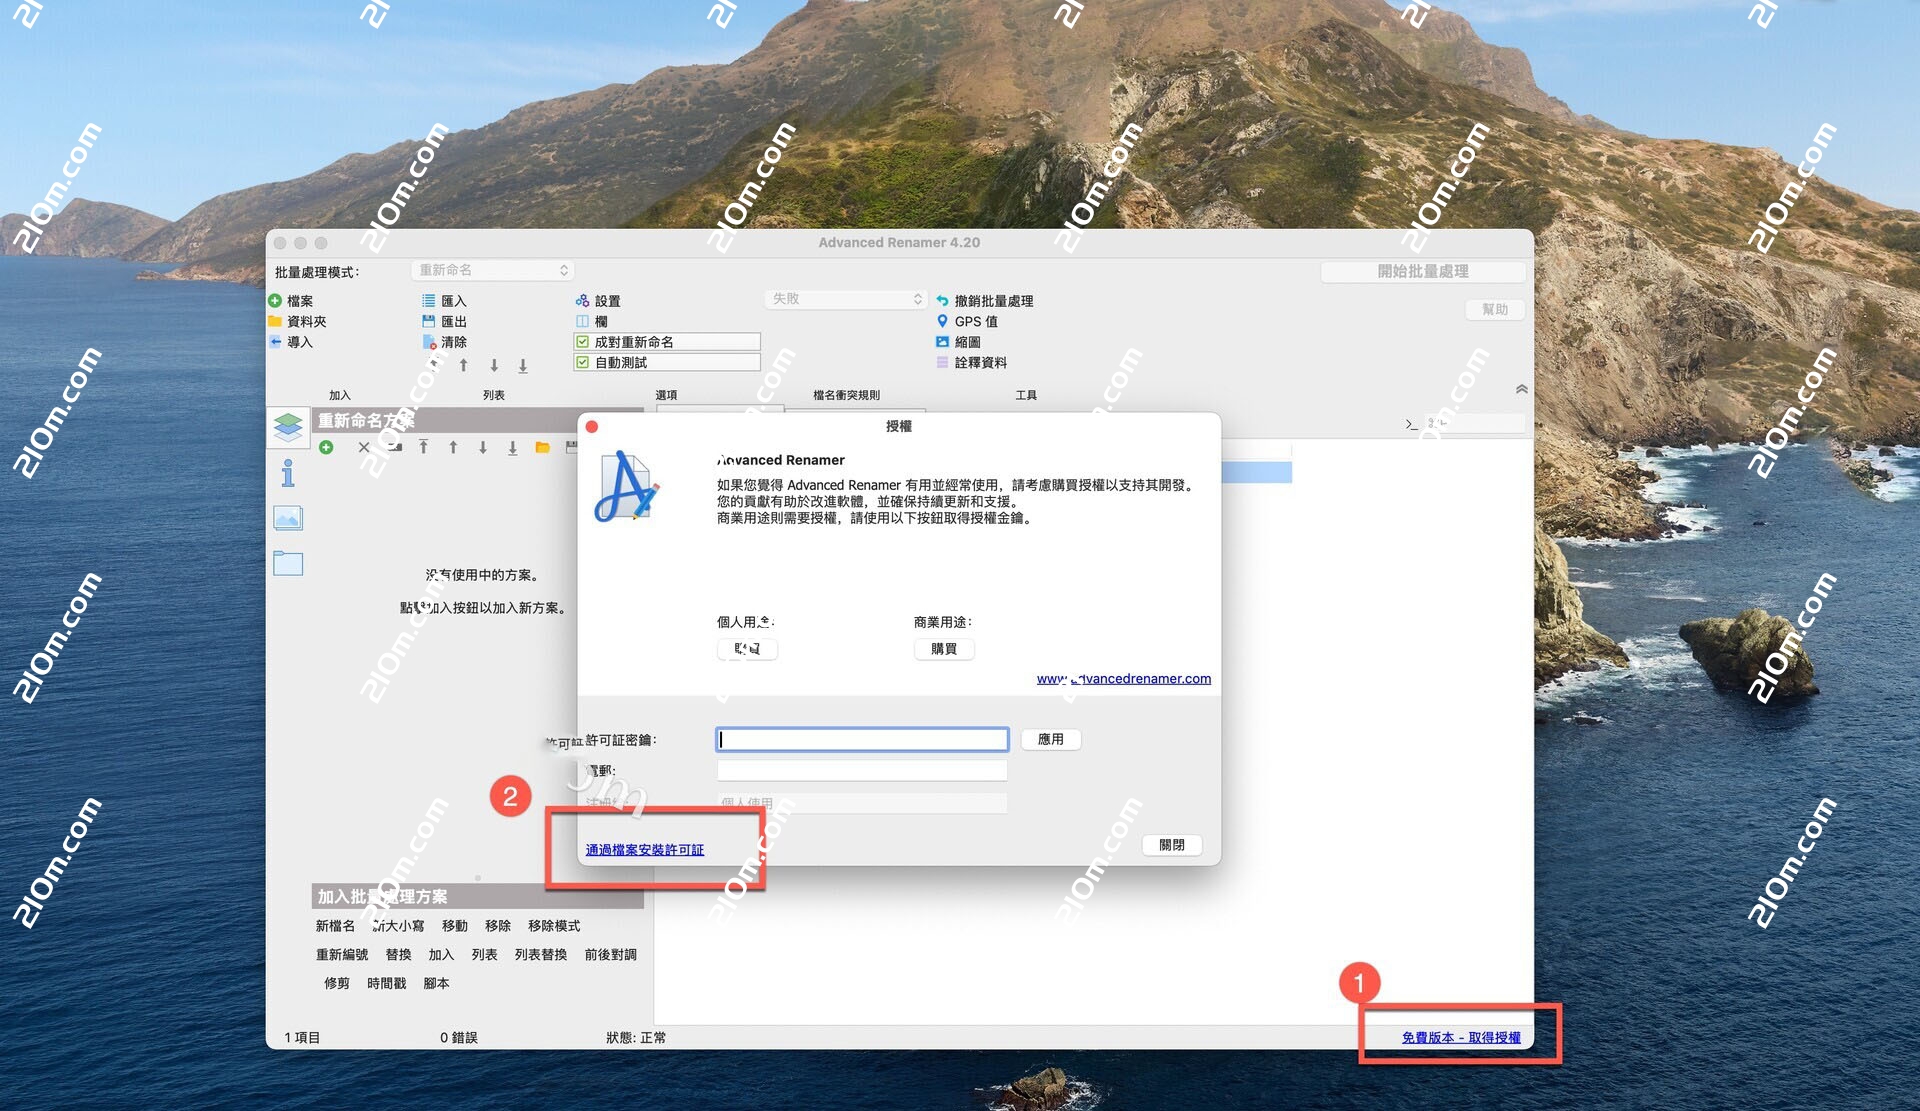The image size is (1920, 1111).
Task: Collapse the toolbar with the chevron arrow
Action: click(1521, 389)
